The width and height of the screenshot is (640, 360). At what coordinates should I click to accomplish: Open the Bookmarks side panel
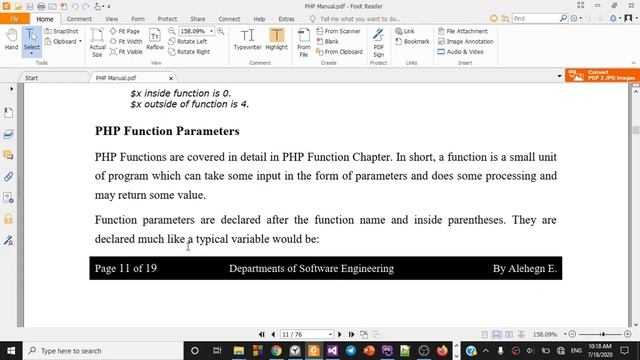8,113
